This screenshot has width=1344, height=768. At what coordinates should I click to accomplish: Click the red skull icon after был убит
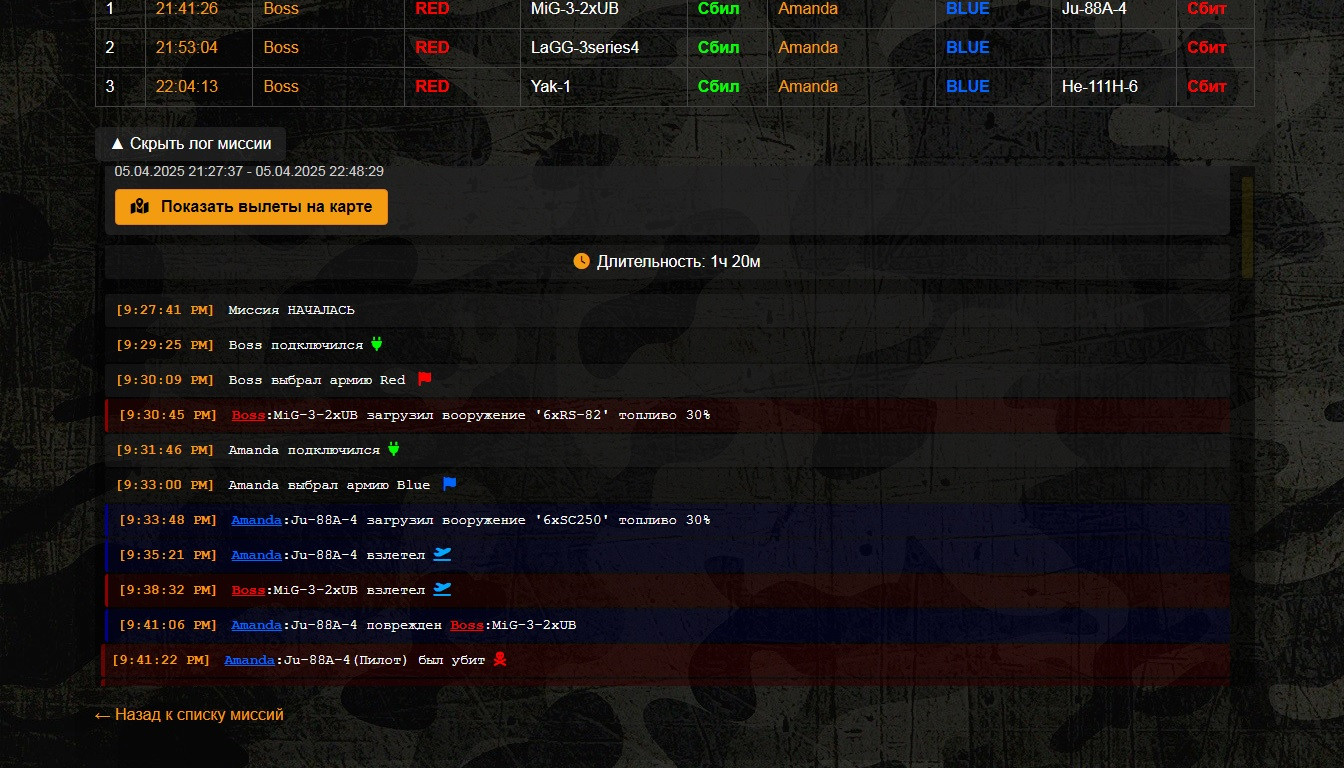pyautogui.click(x=500, y=659)
